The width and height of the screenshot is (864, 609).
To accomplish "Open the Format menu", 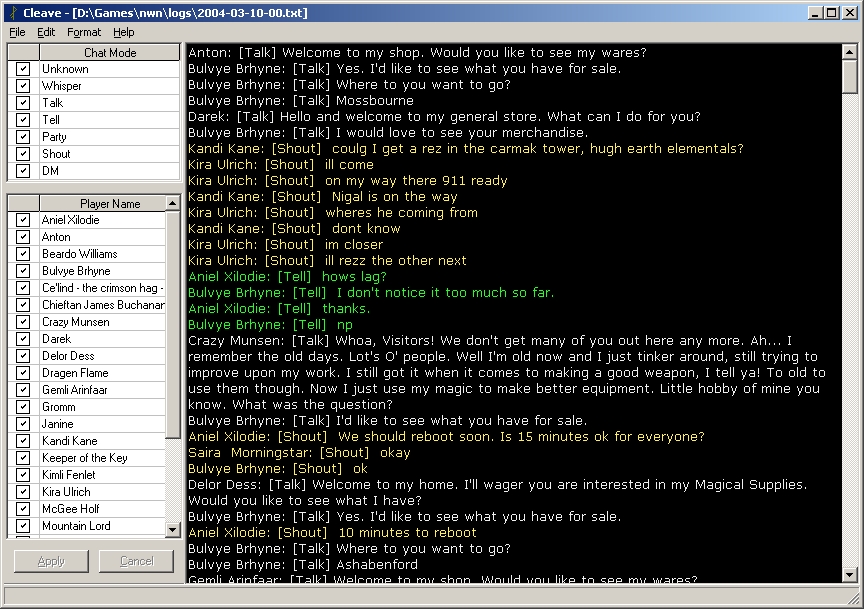I will (84, 32).
